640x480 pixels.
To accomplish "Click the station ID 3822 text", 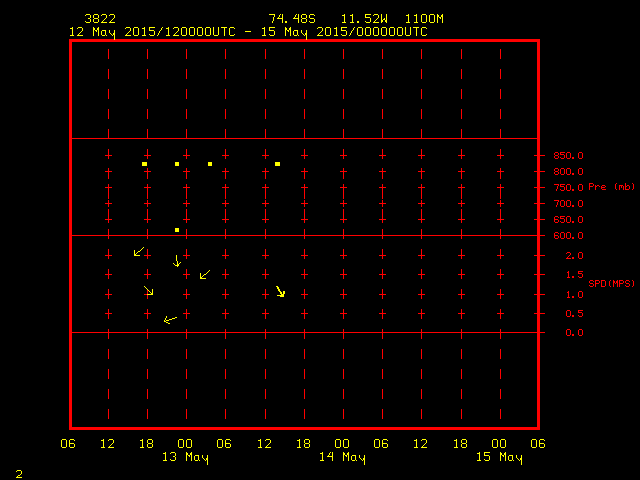I will (x=100, y=19).
